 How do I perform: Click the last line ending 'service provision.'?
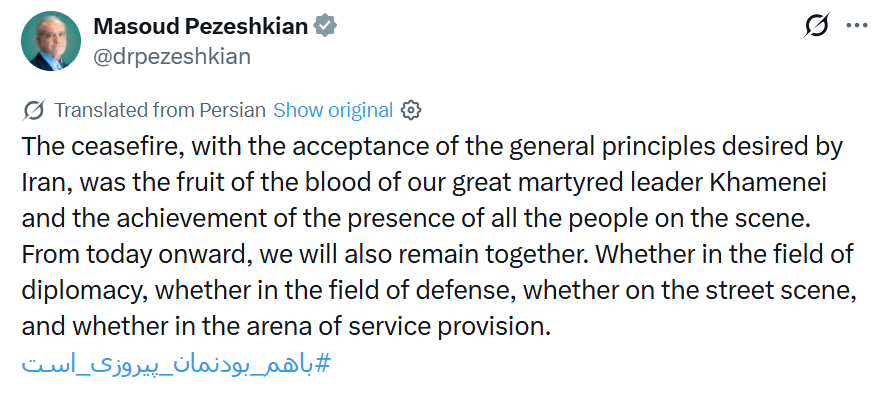tap(285, 326)
